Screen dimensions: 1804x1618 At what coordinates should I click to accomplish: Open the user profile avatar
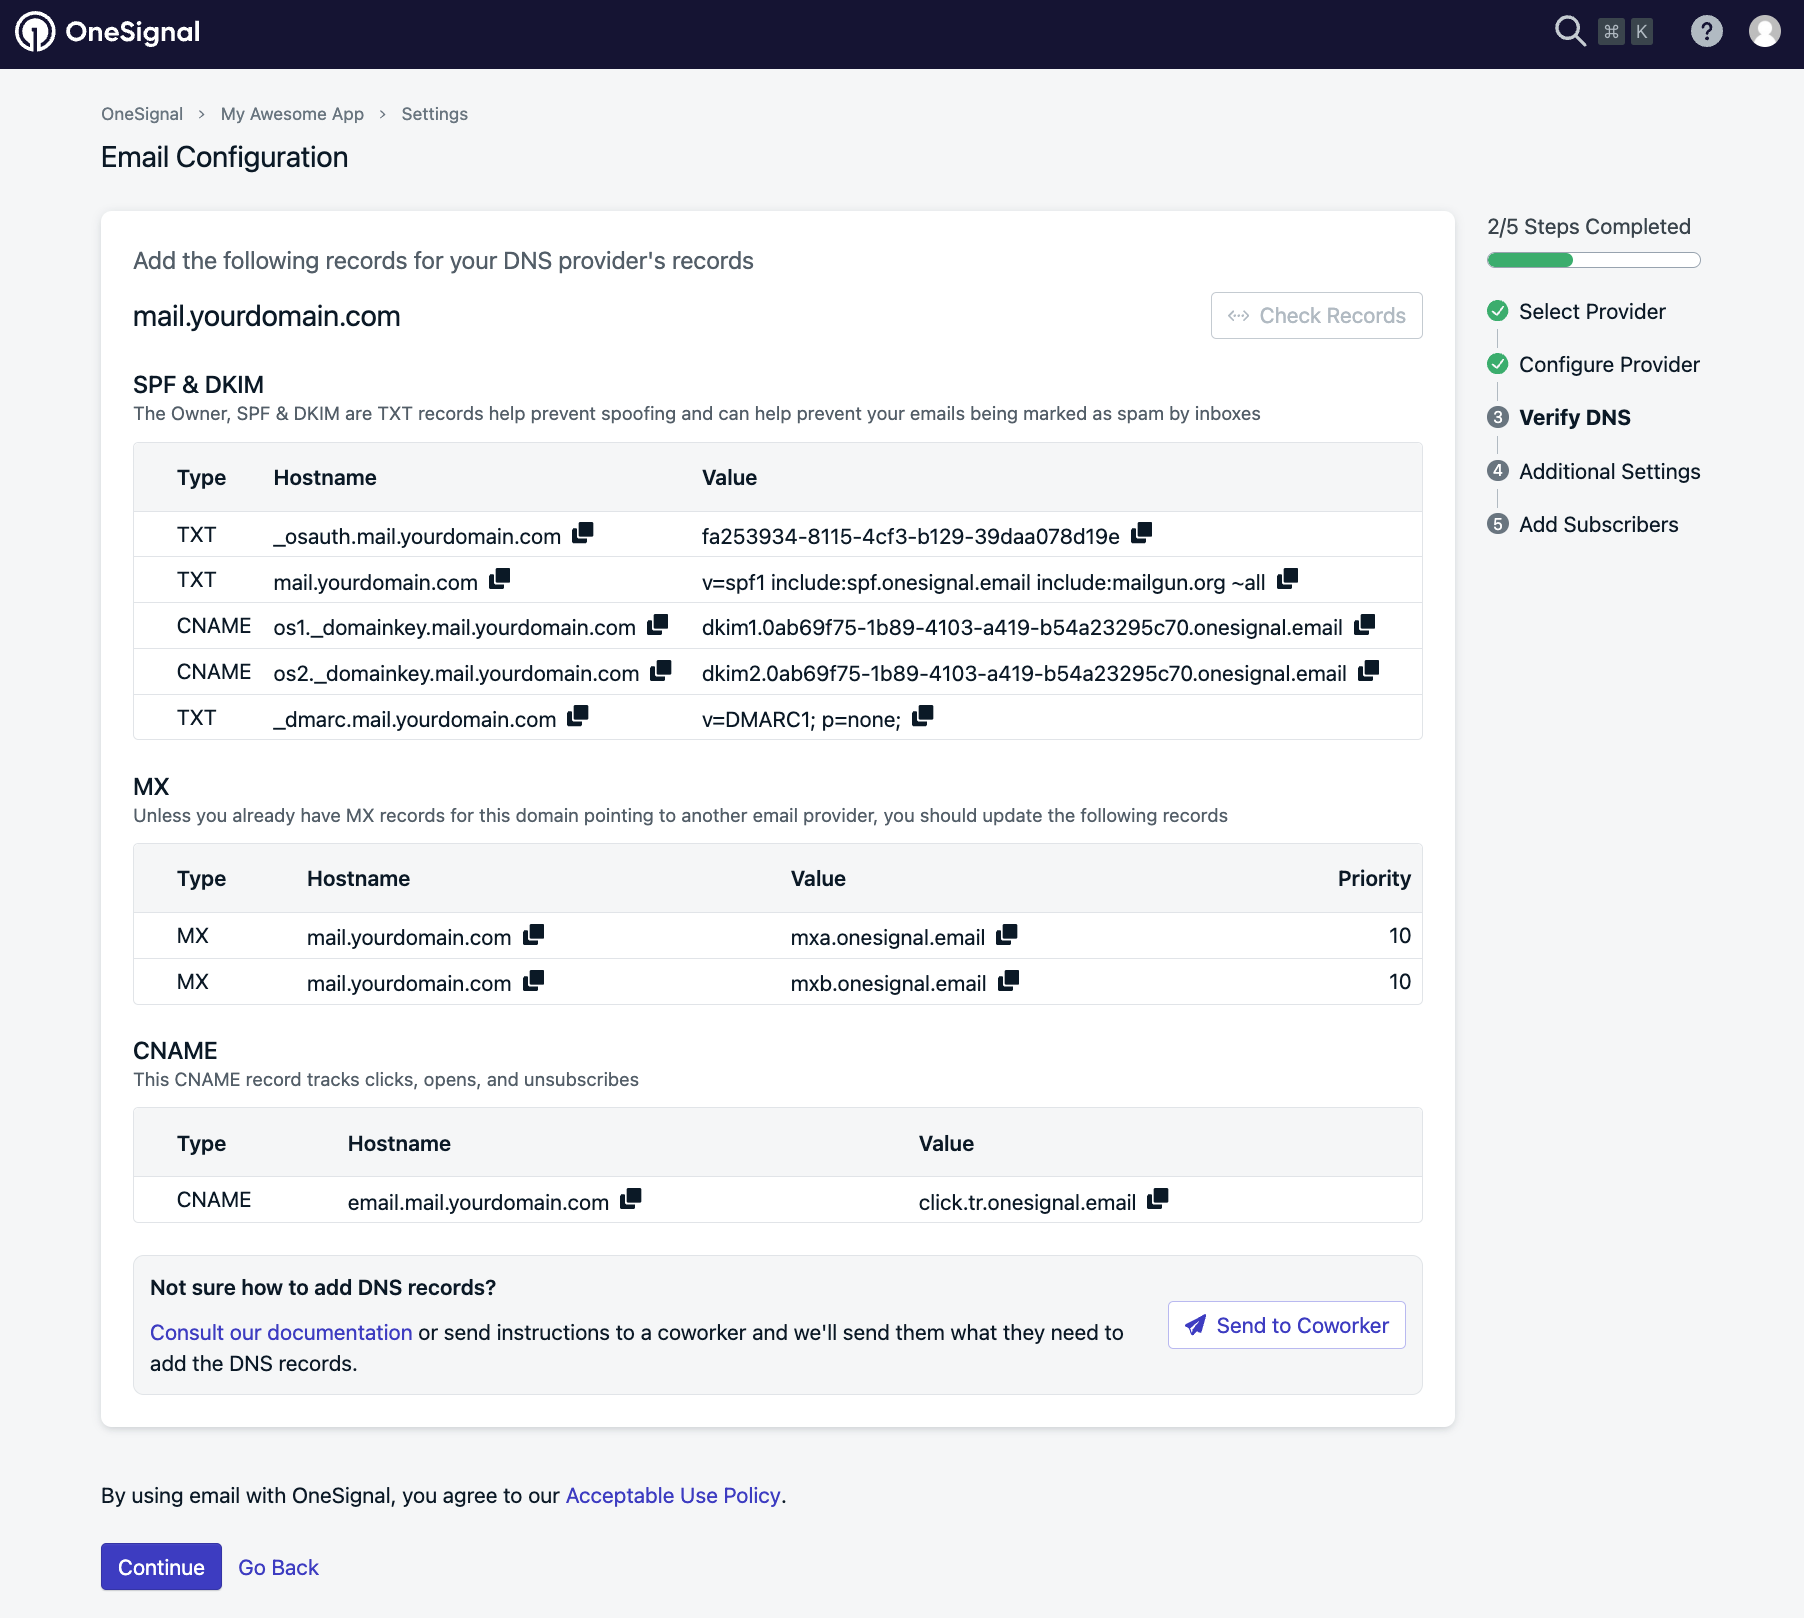(x=1764, y=31)
